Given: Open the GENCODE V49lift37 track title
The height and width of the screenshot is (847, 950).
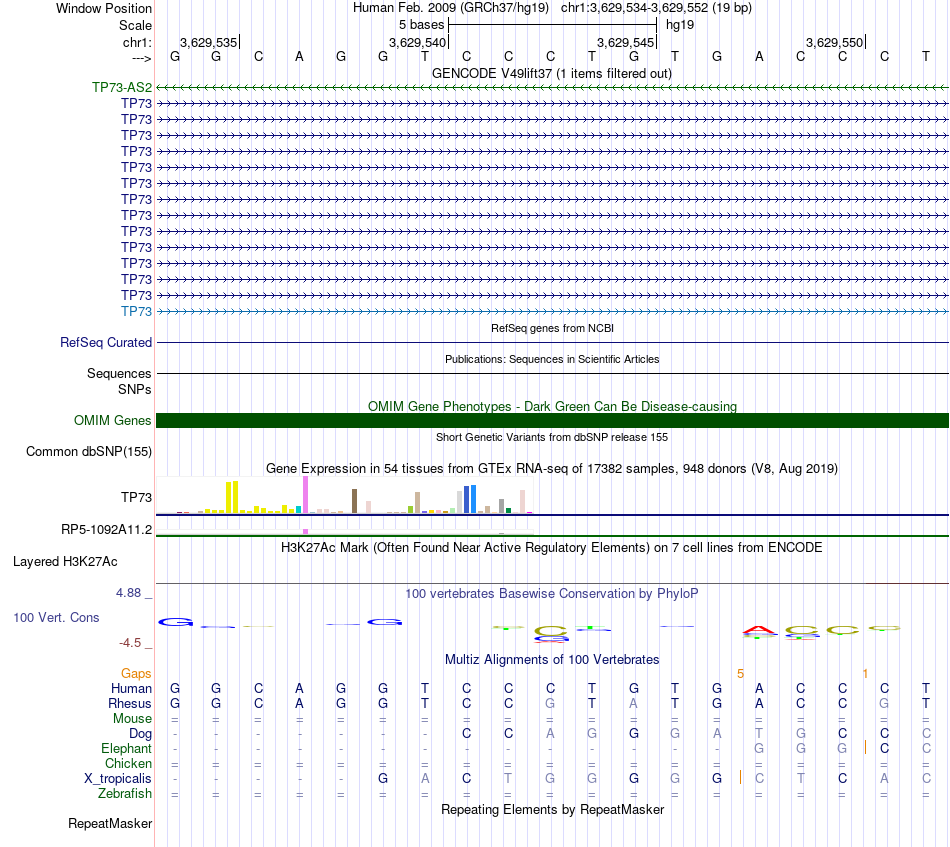Looking at the screenshot, I should point(552,73).
